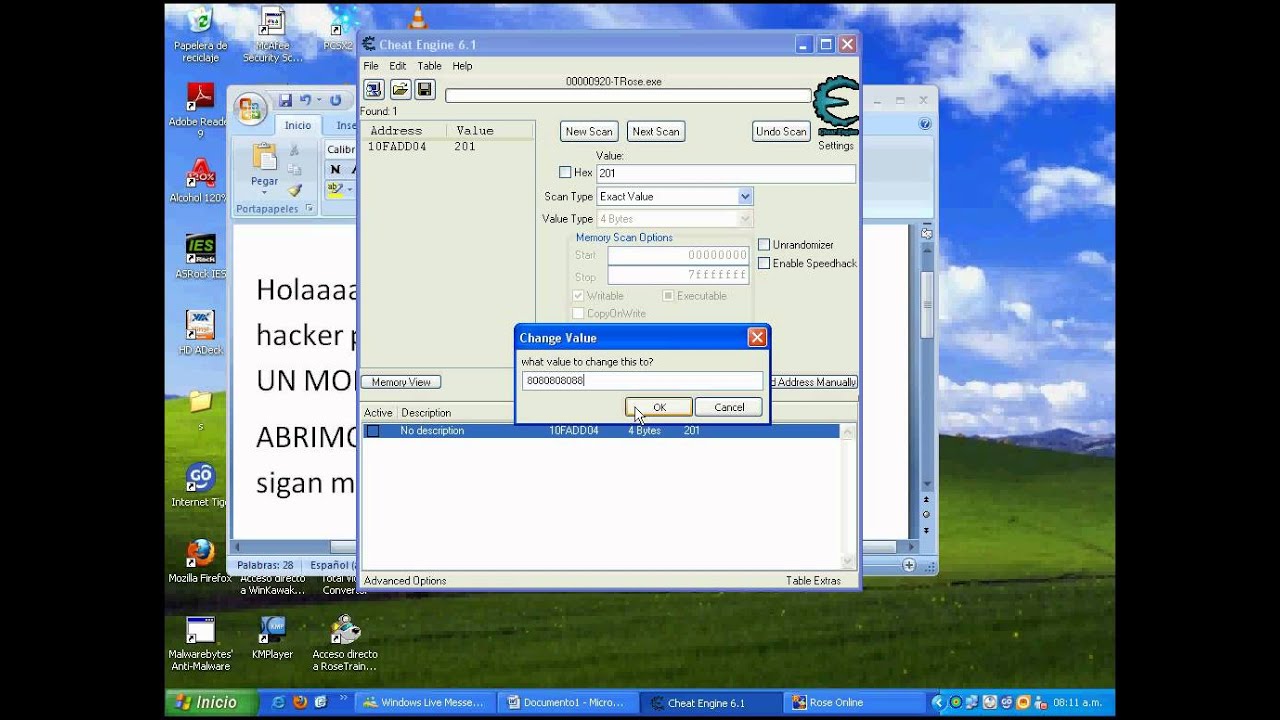Click Cancel in Change Value dialog
Image resolution: width=1280 pixels, height=720 pixels.
click(x=729, y=407)
